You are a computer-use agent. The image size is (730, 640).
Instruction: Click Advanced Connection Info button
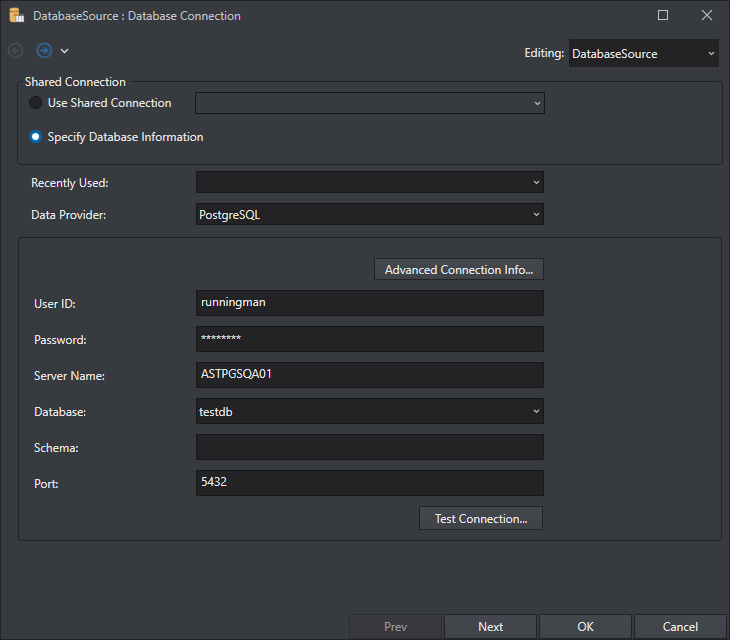458,270
